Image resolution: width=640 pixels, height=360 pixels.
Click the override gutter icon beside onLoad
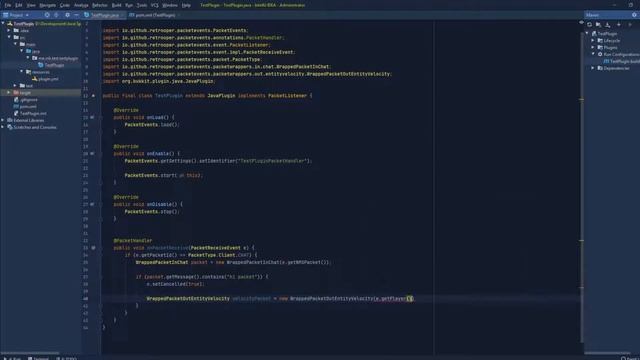pos(92,117)
